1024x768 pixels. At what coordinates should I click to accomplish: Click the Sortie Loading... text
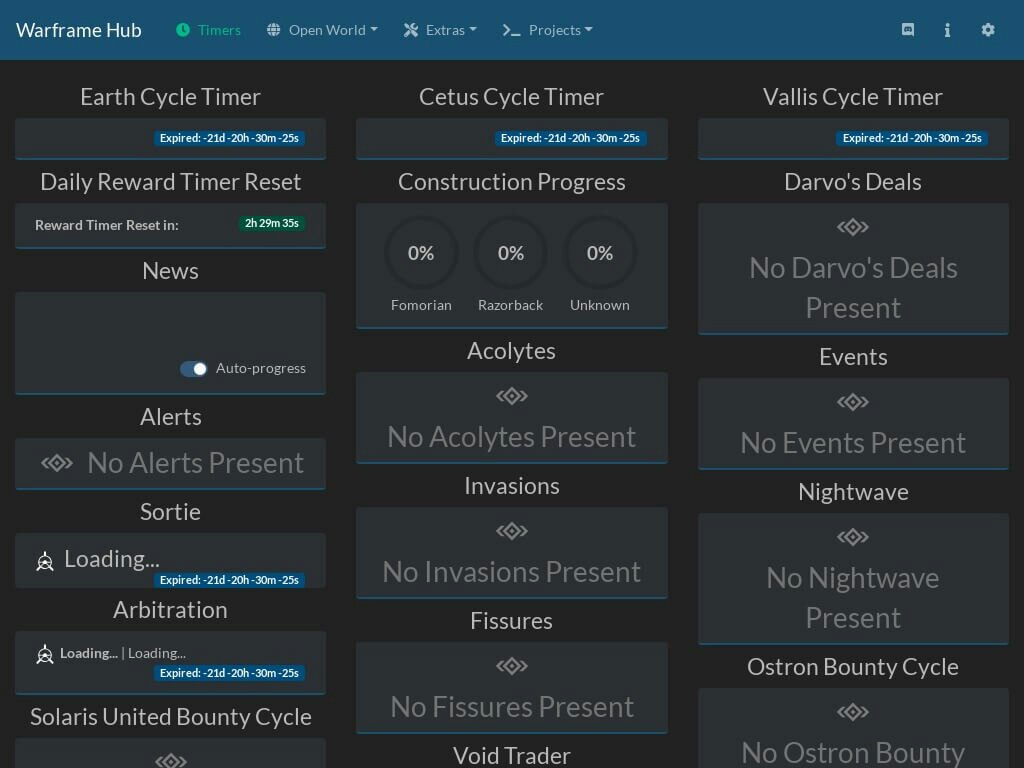pyautogui.click(x=112, y=559)
